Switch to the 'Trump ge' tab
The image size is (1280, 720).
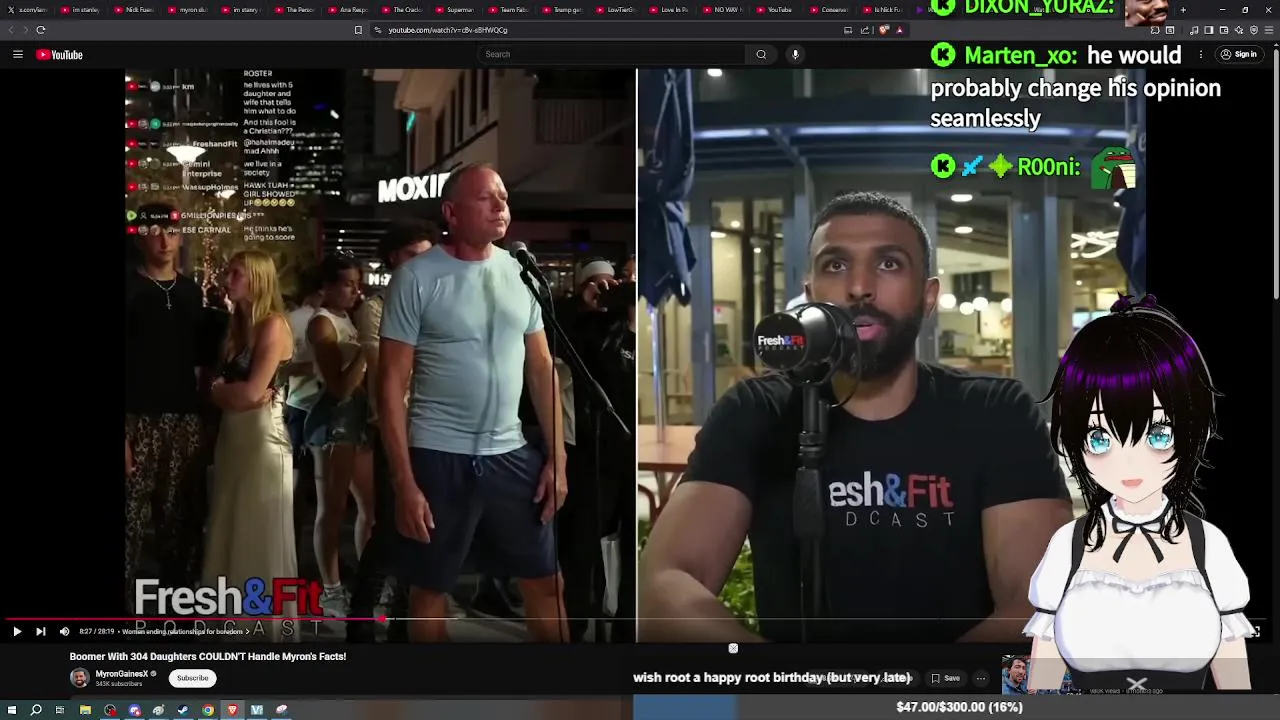pos(560,10)
